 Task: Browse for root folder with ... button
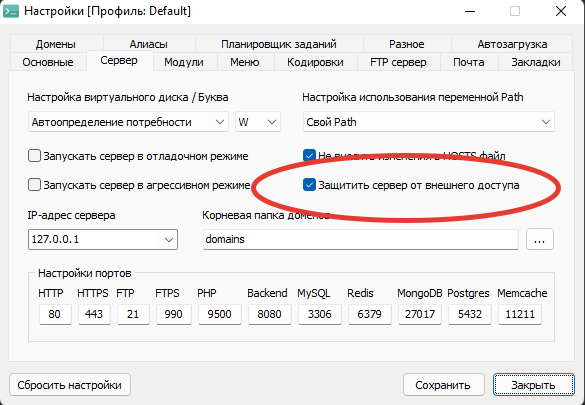pos(540,239)
